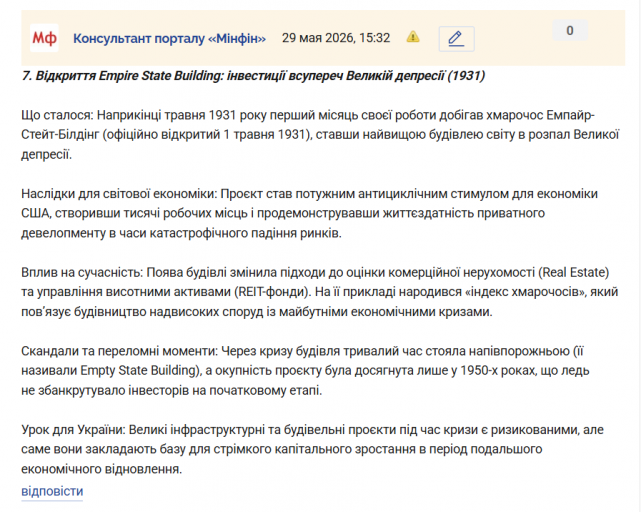
Task: Click the comment rating counter showing 0
Action: pos(569,30)
